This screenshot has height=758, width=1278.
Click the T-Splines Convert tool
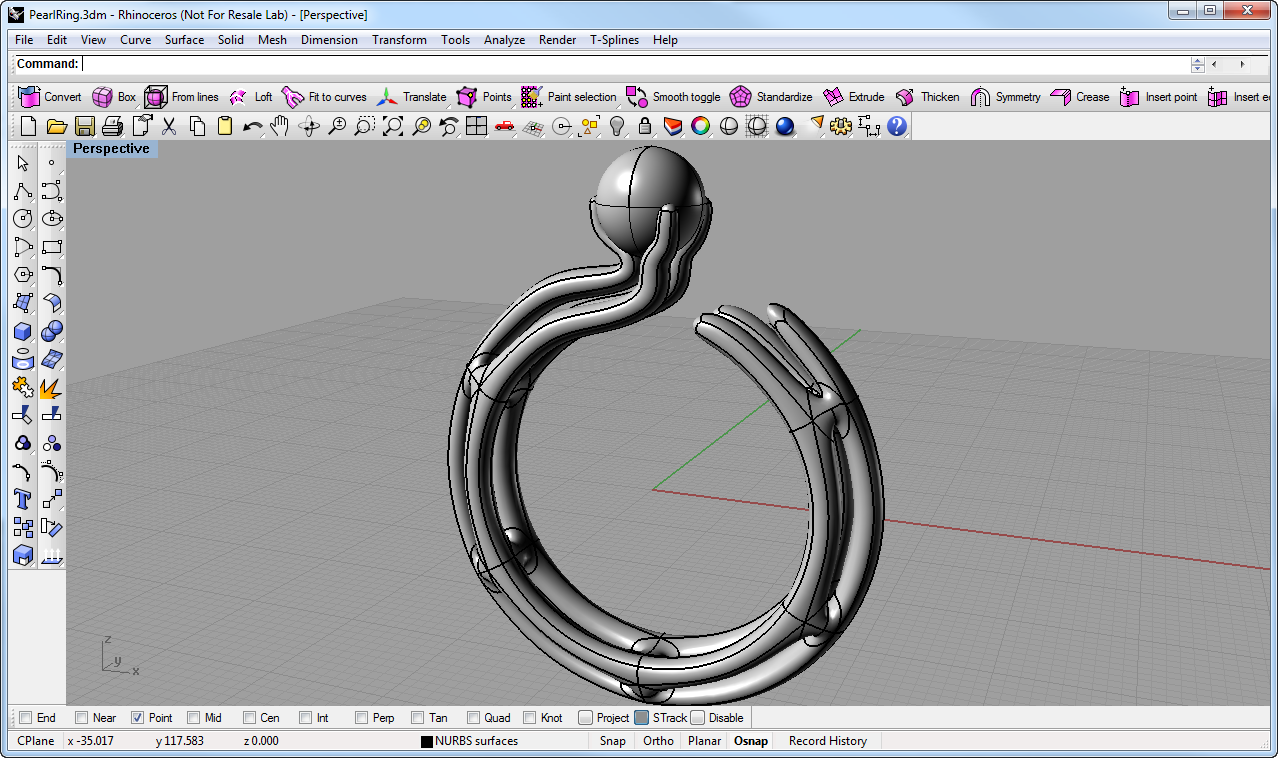[x=50, y=97]
